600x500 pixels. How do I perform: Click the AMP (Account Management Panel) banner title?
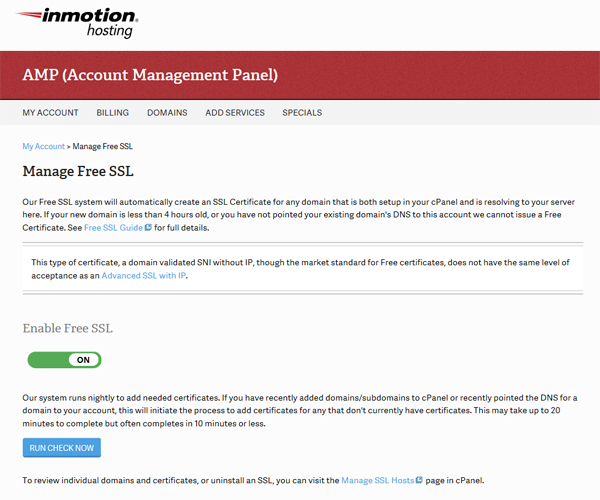click(x=150, y=75)
